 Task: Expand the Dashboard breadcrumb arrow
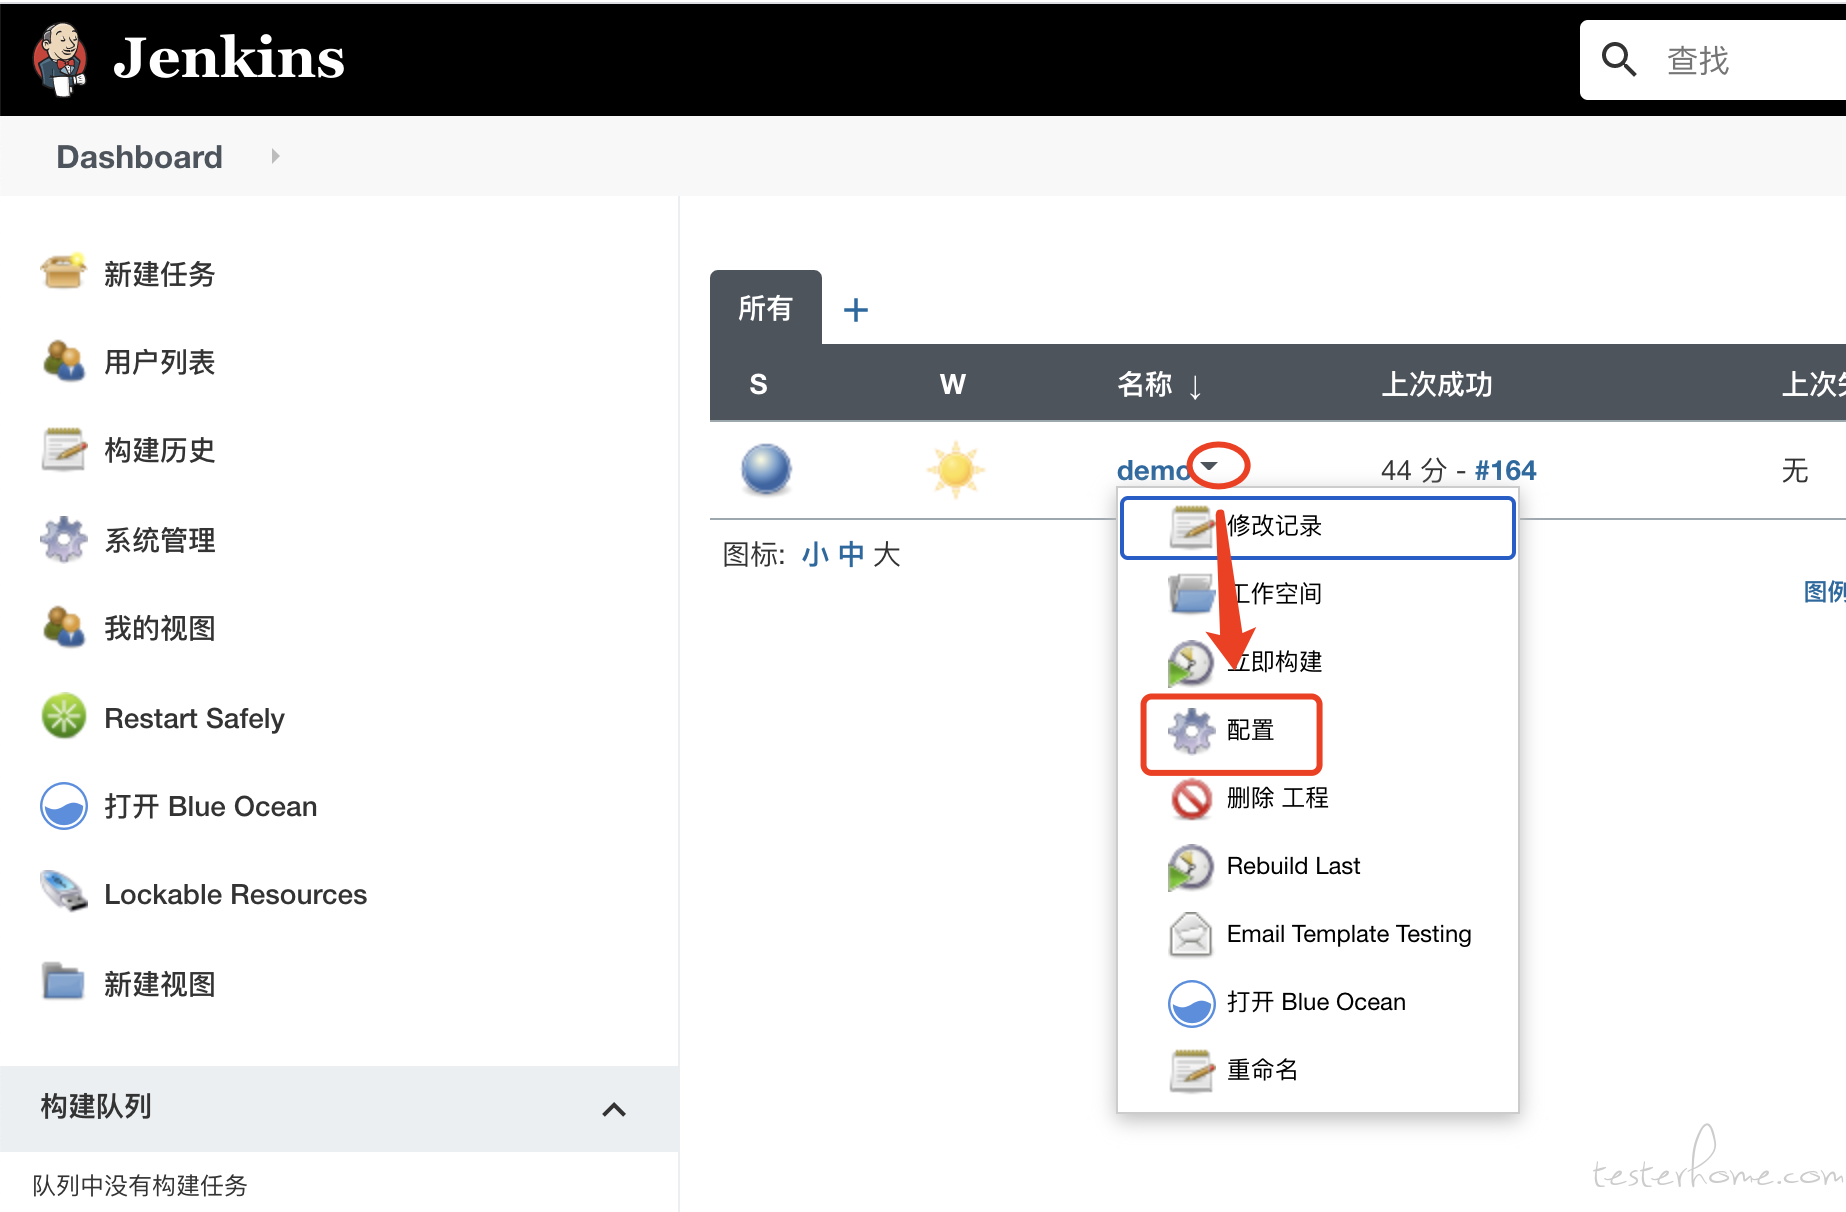pos(275,157)
